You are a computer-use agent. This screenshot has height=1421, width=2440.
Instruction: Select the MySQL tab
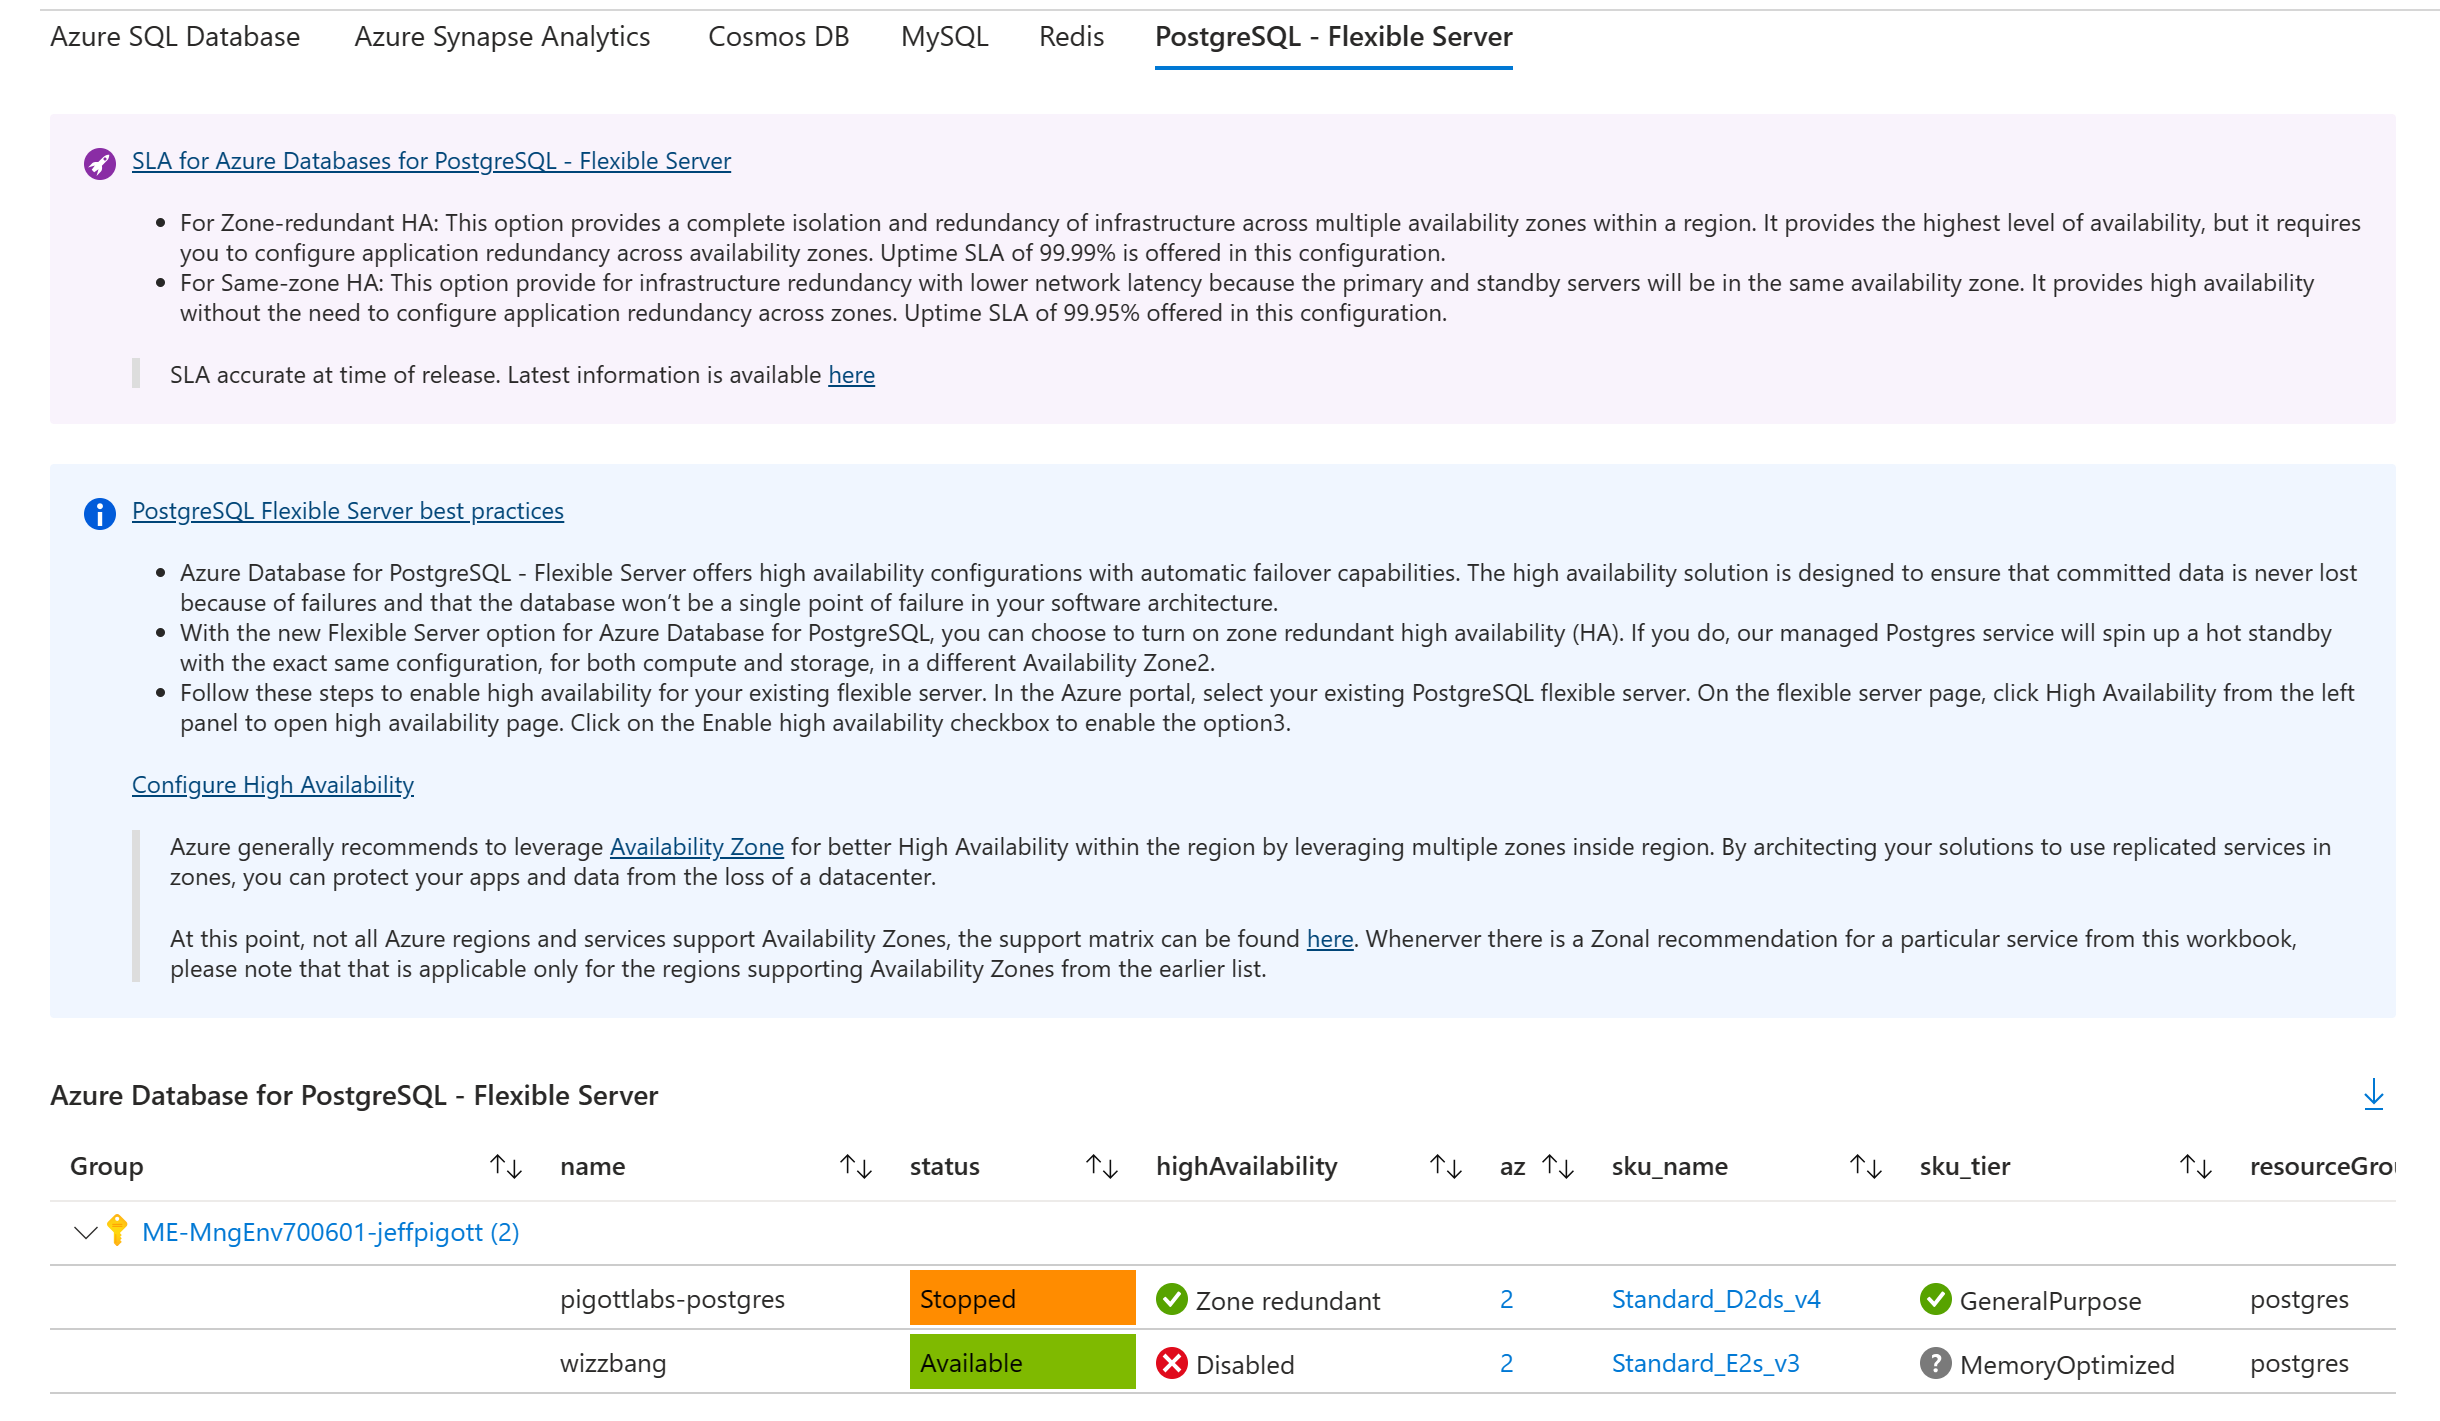click(x=944, y=37)
